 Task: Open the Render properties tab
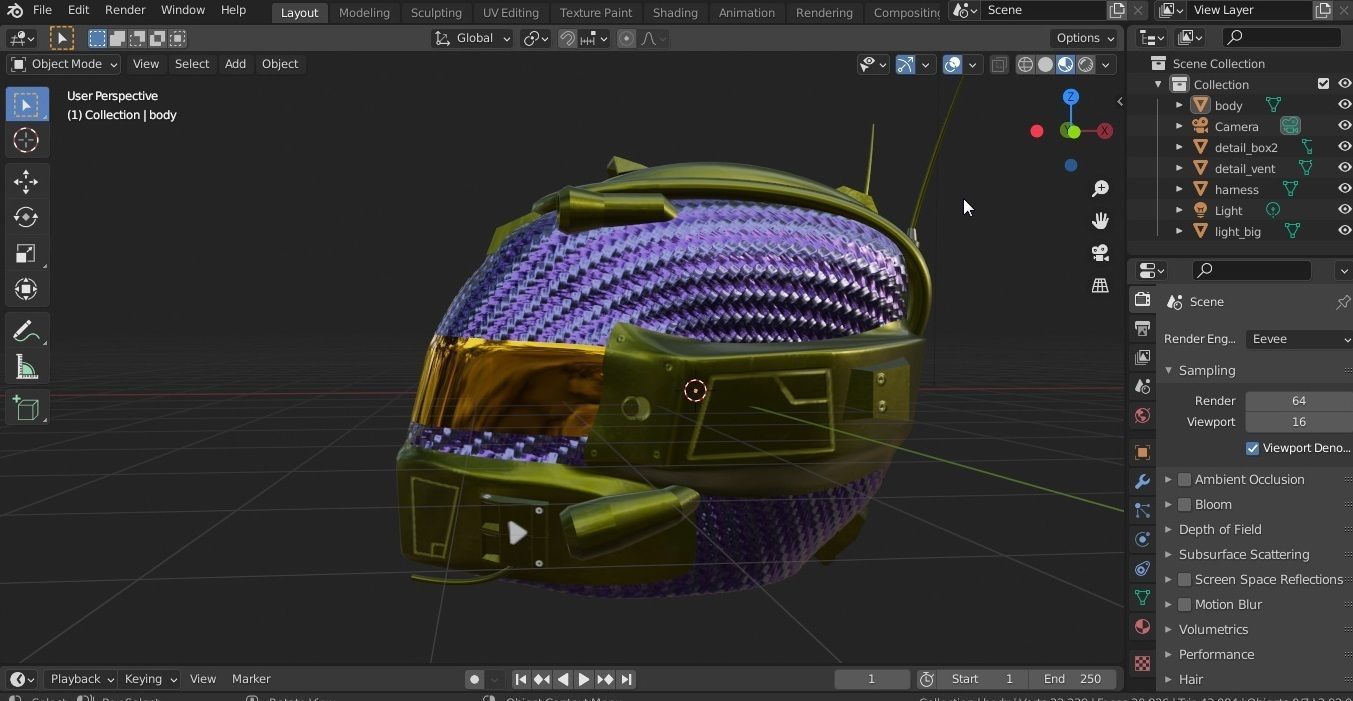[1142, 300]
